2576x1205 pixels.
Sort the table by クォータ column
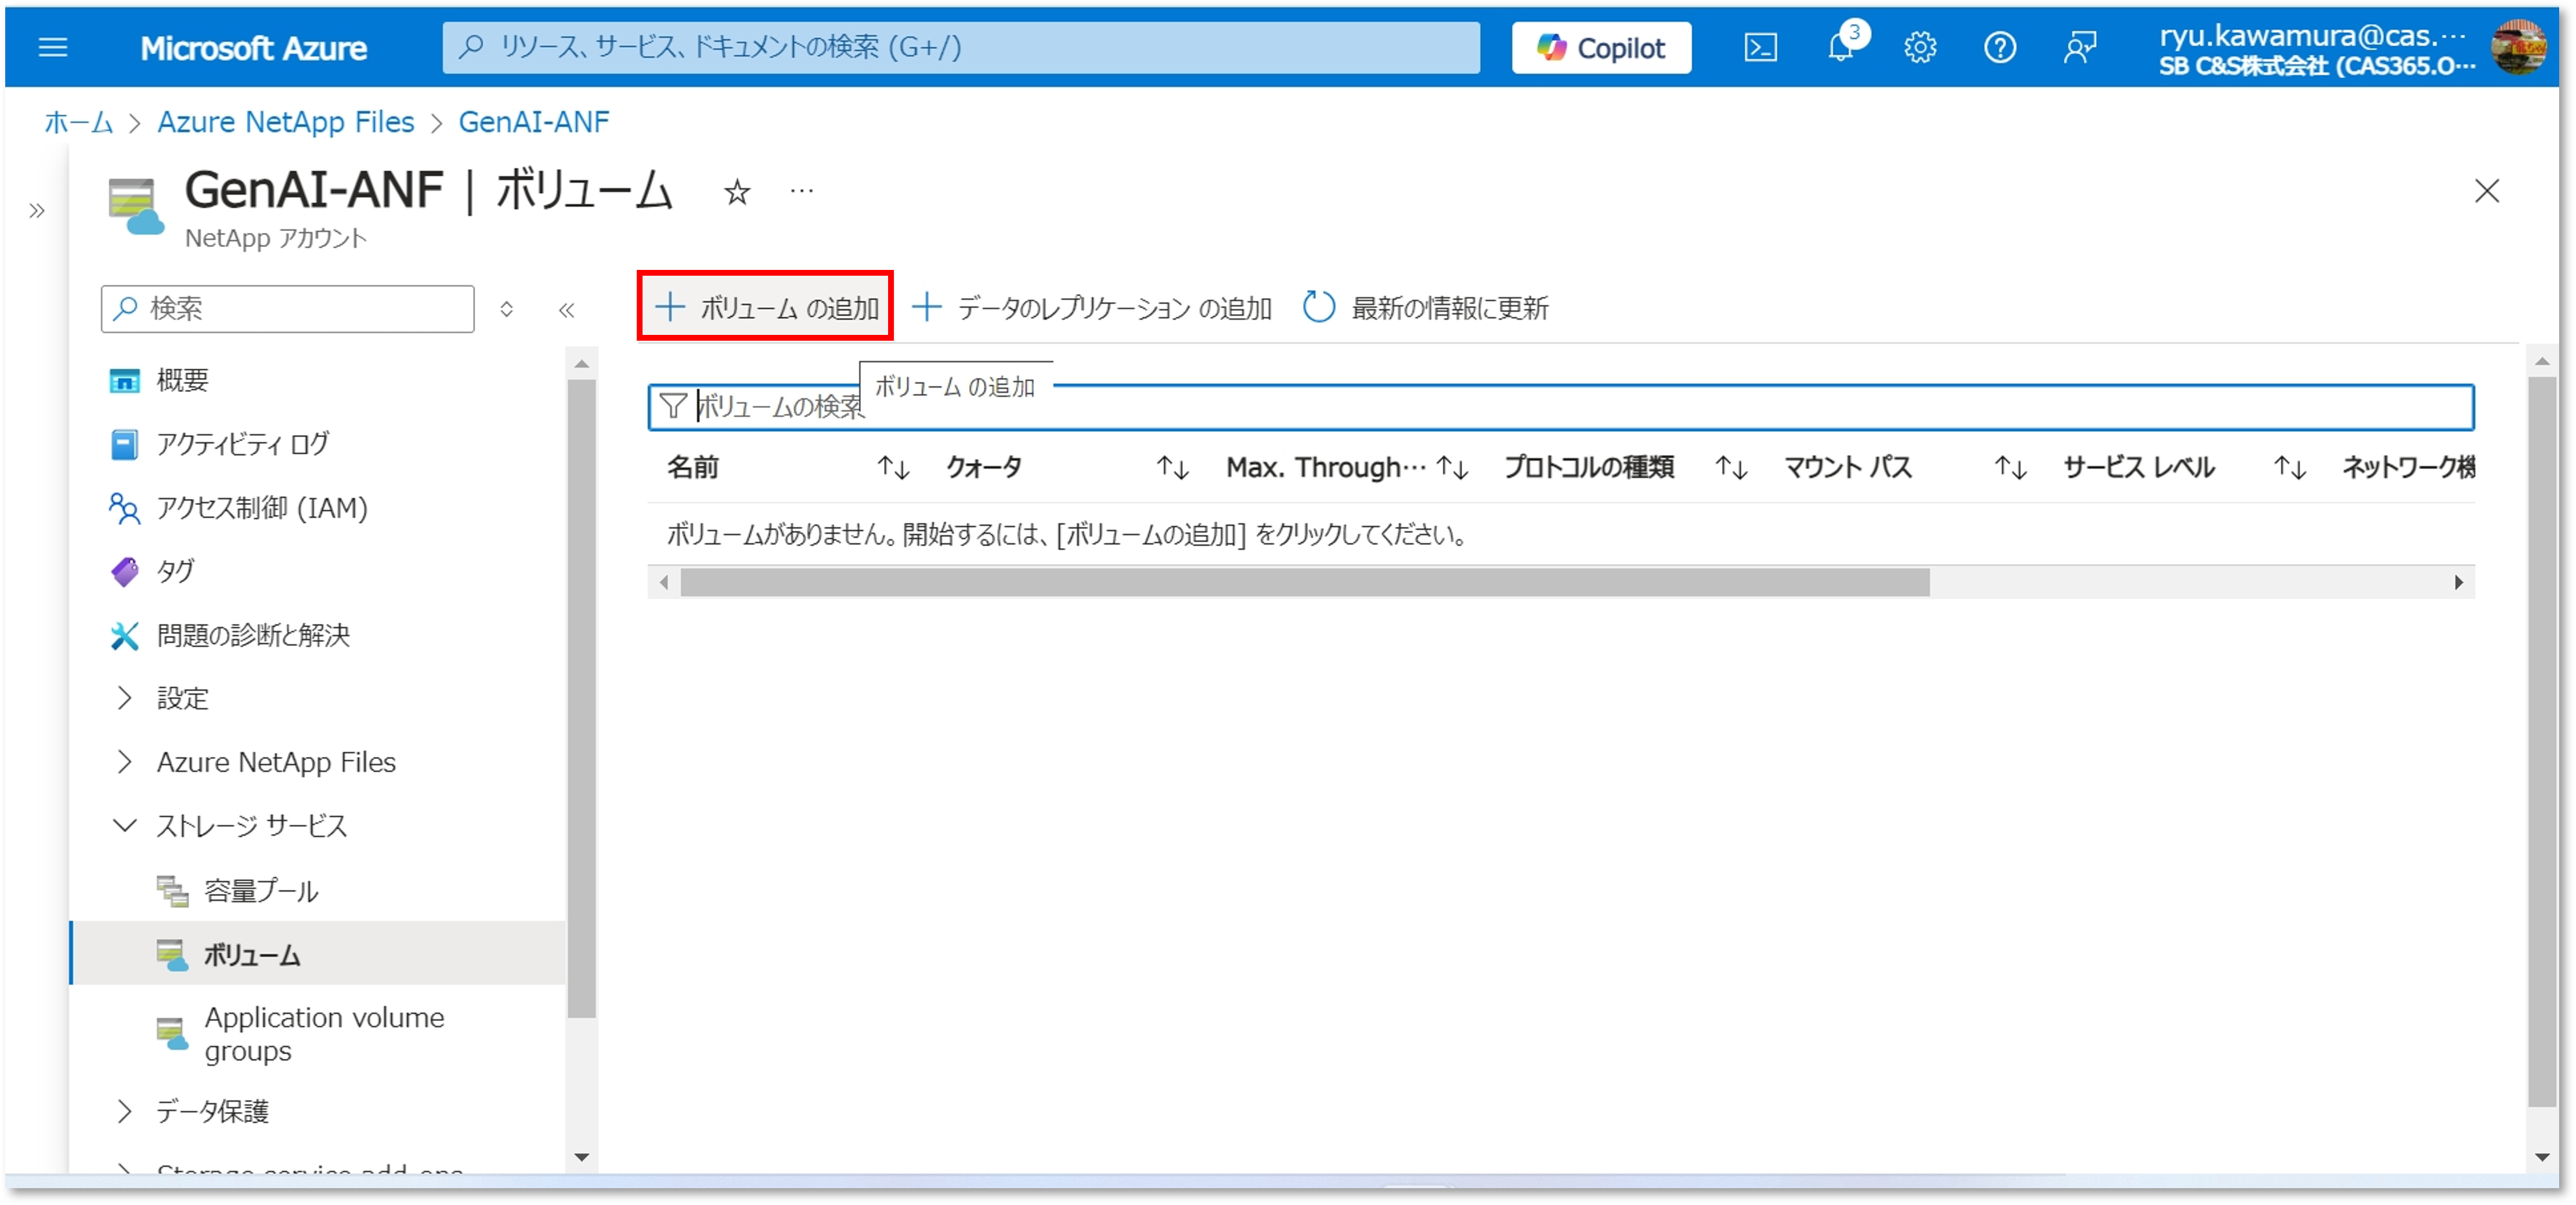click(x=1067, y=467)
